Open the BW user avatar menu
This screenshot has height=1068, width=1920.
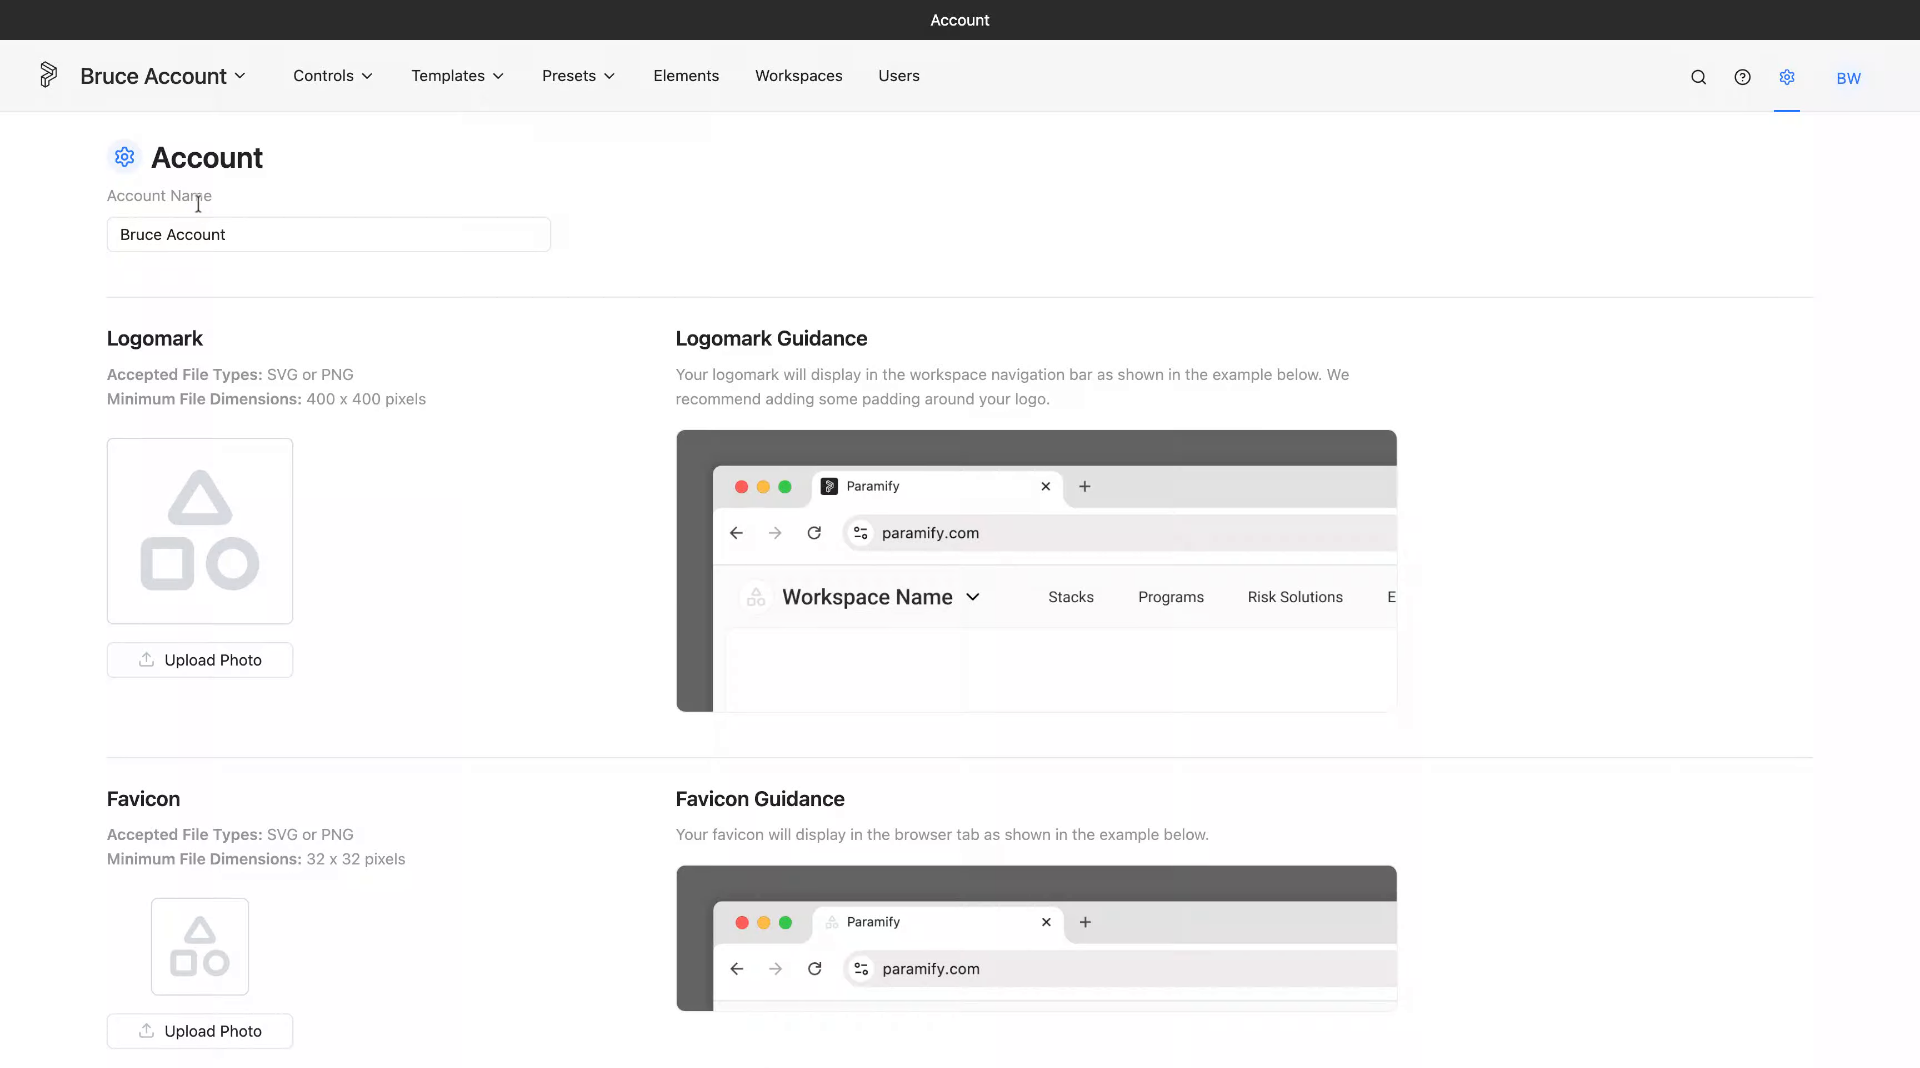[1848, 78]
